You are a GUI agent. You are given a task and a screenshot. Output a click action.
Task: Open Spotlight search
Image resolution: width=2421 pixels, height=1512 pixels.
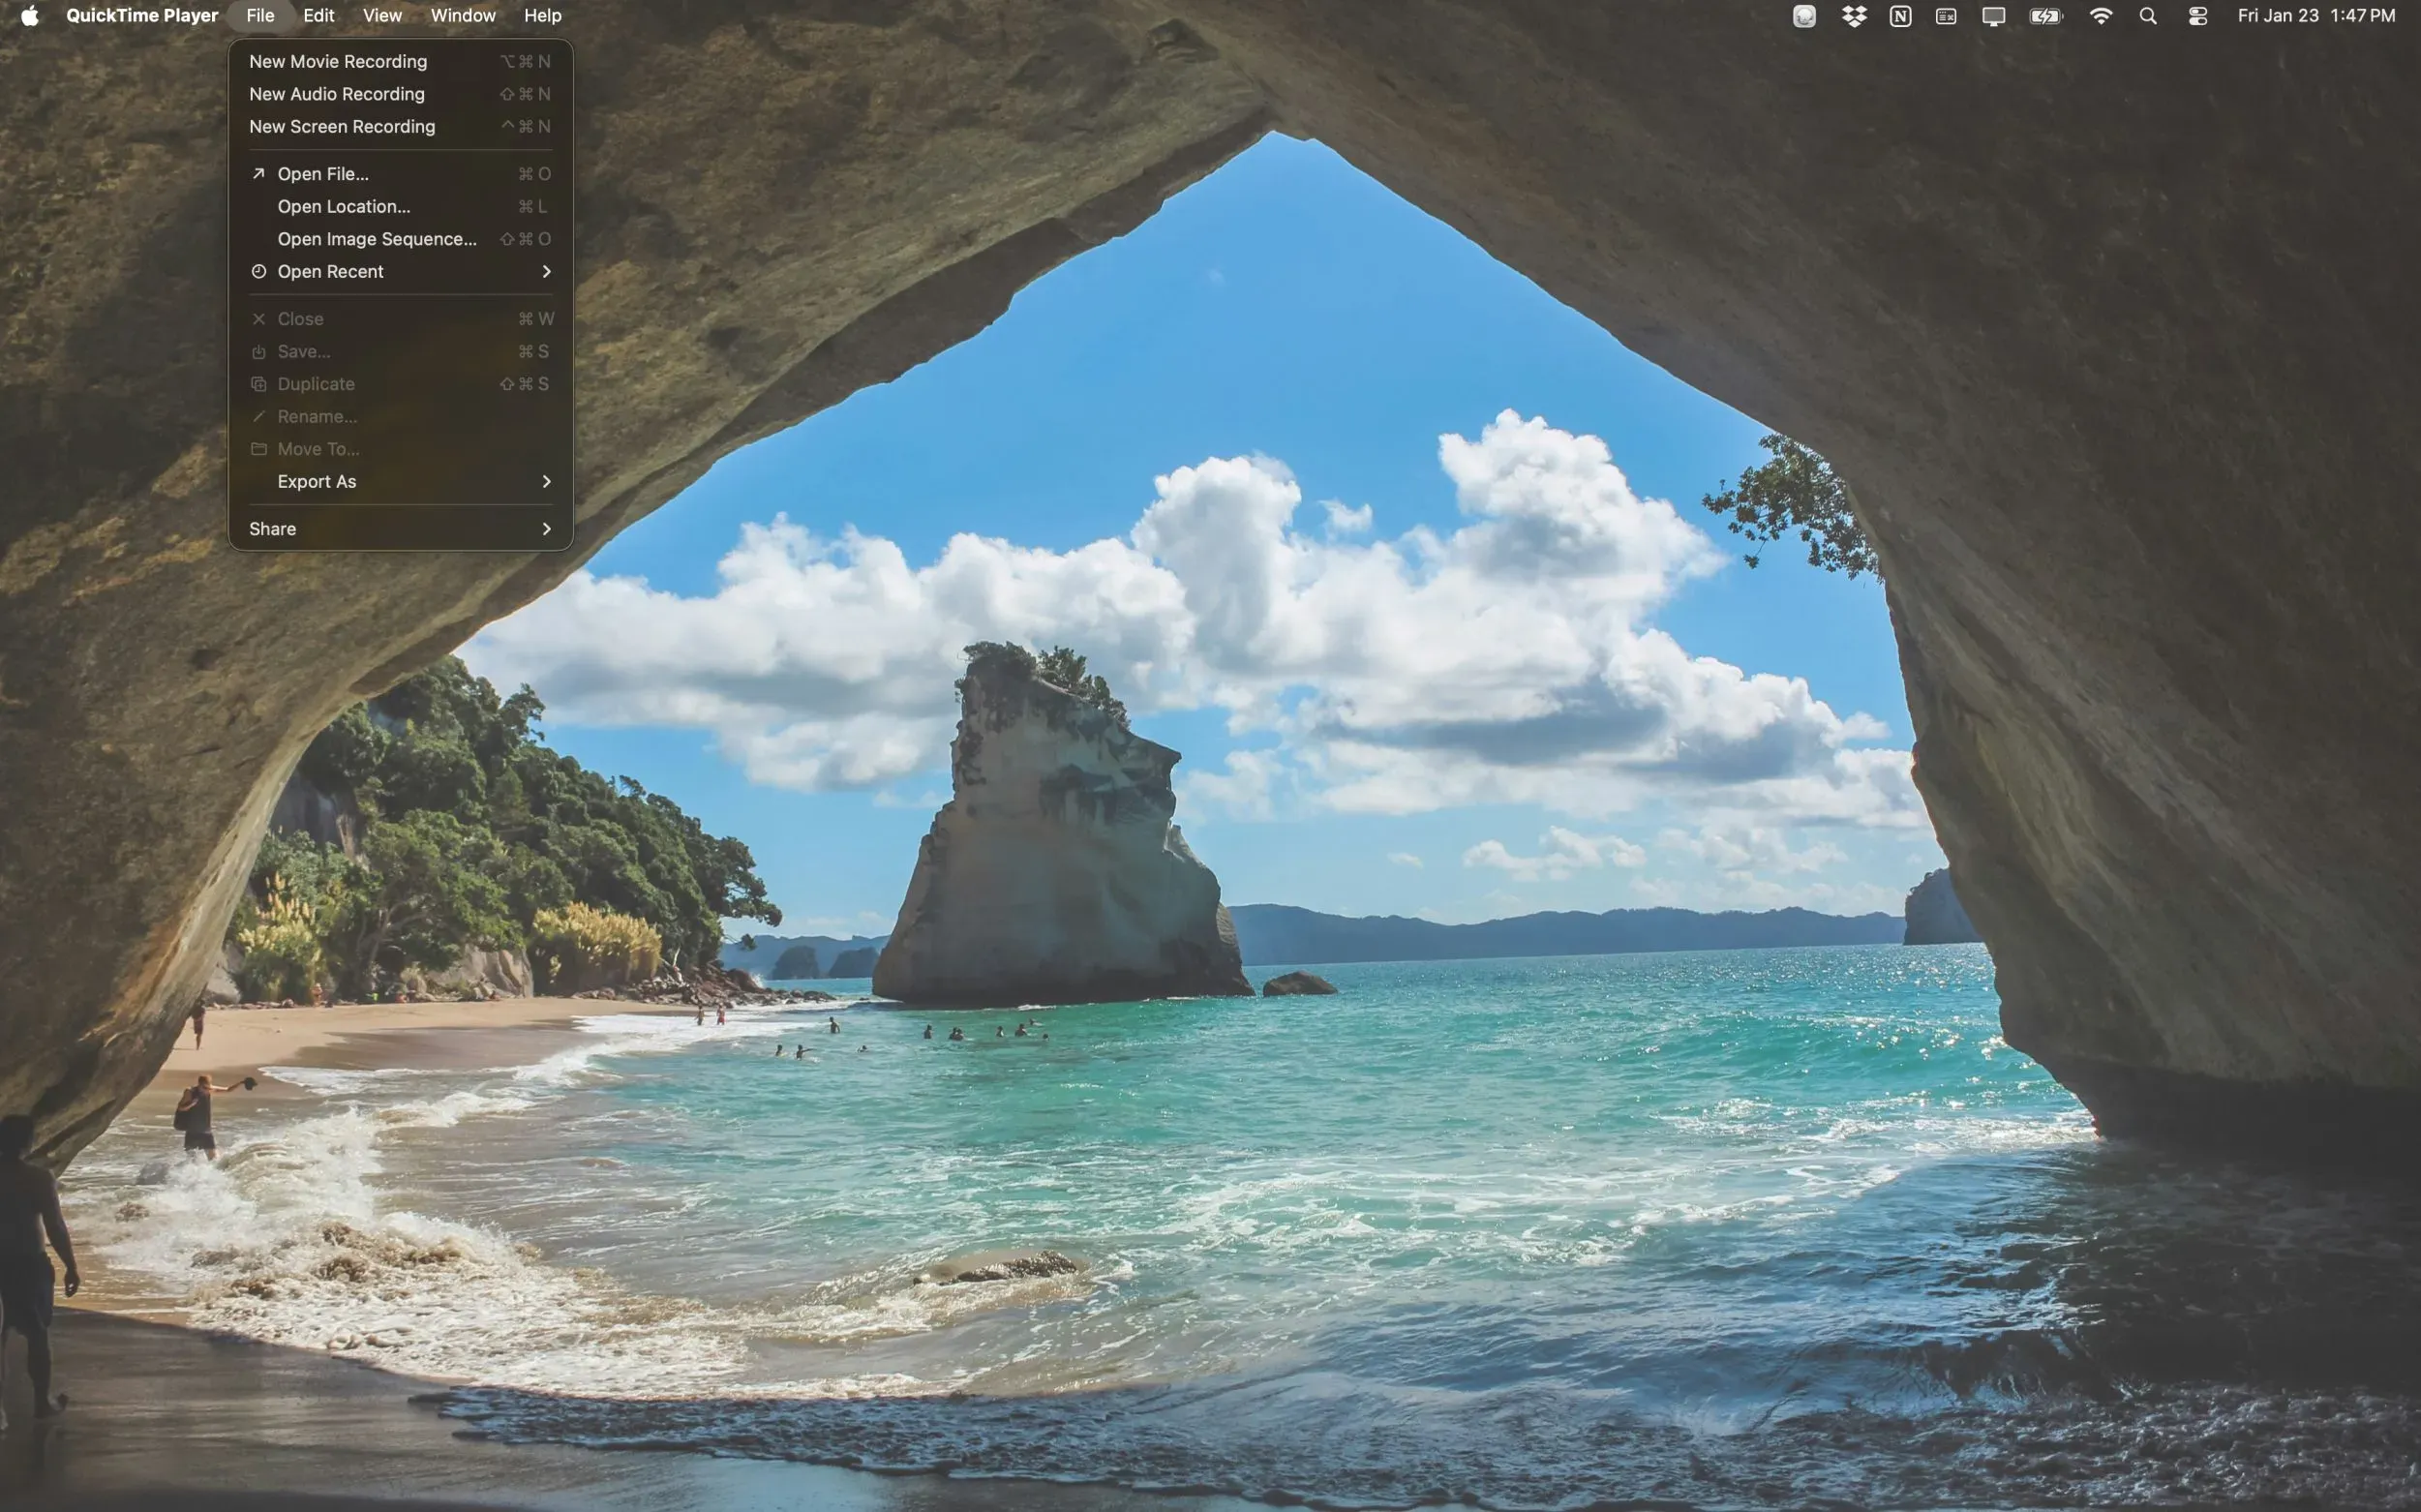click(x=2147, y=15)
